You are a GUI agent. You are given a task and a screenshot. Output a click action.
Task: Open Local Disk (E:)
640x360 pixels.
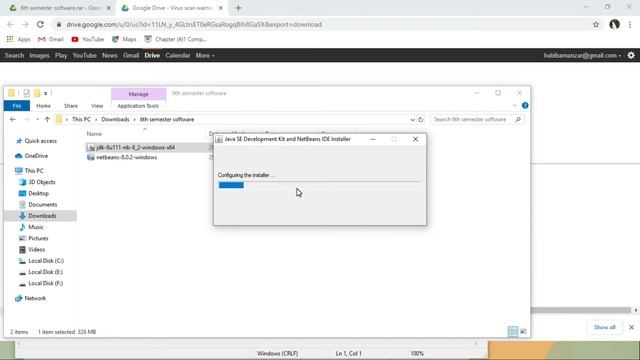(45, 272)
